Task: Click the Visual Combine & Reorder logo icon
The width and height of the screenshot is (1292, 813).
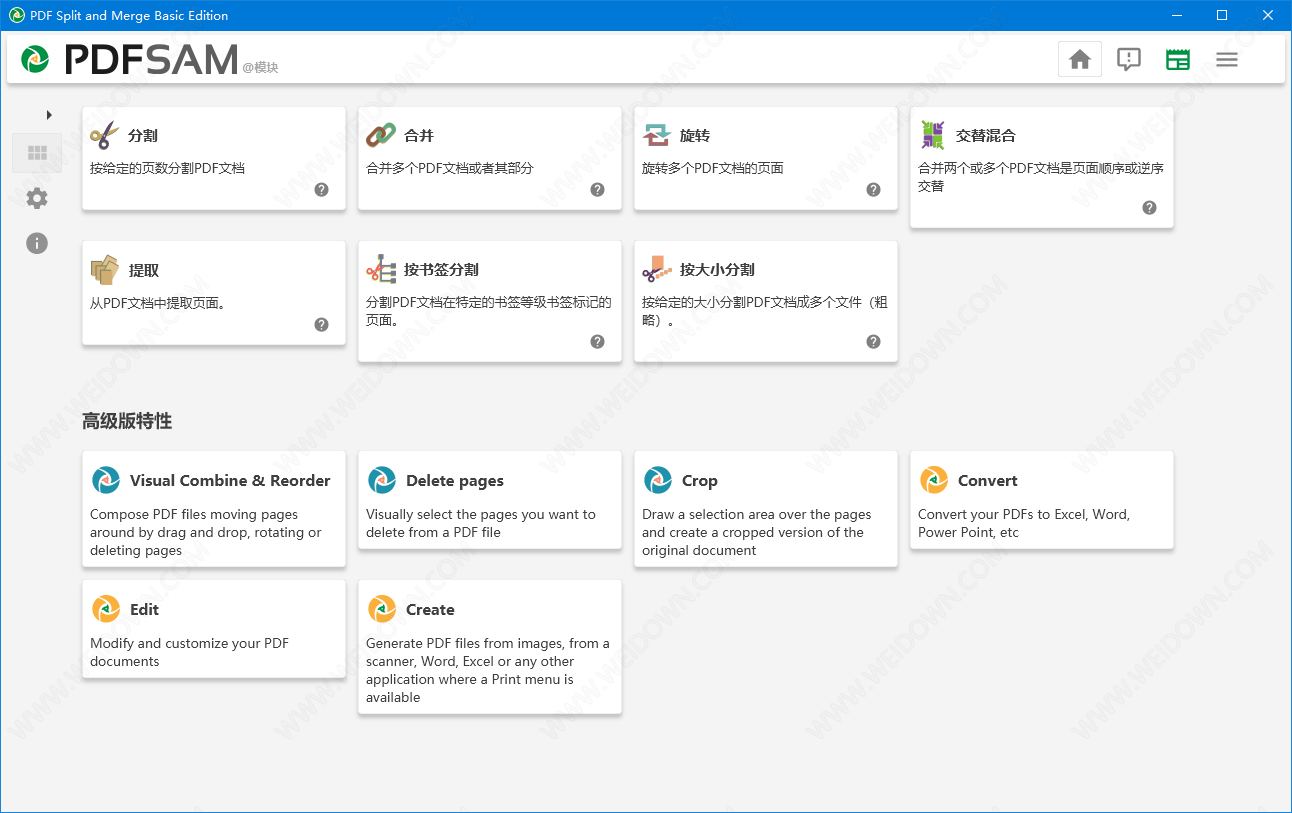Action: pos(106,480)
